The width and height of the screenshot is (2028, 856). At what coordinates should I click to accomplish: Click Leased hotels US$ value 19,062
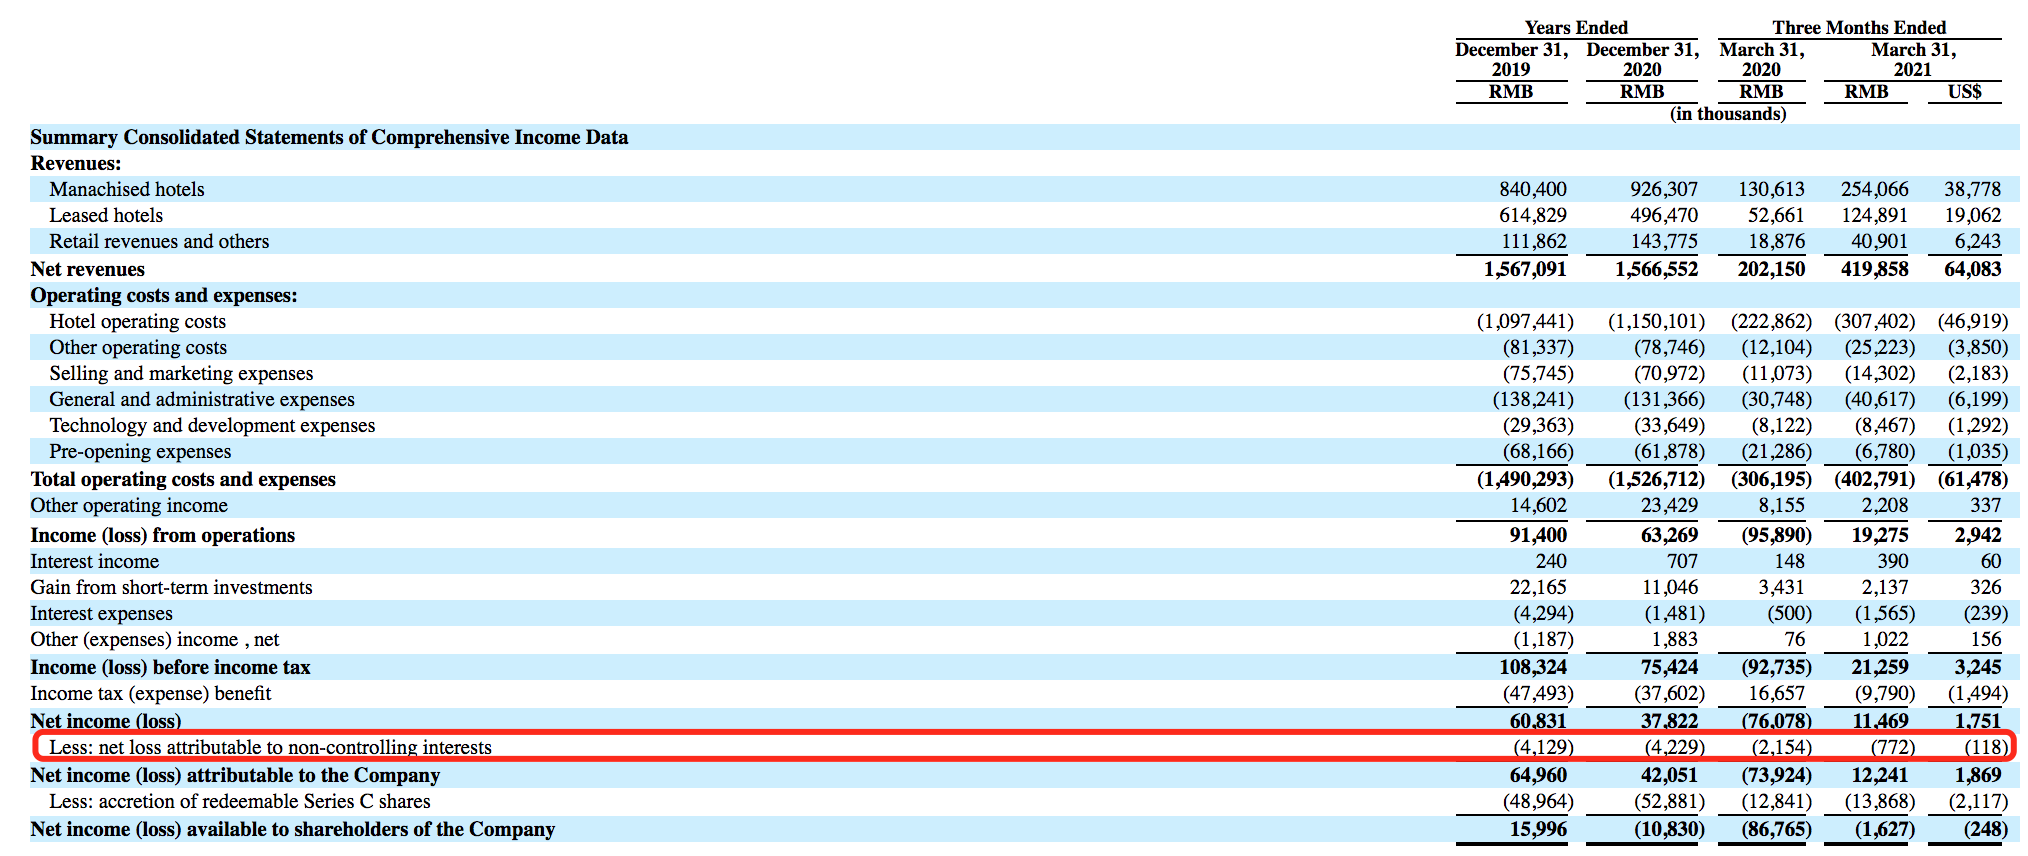pyautogui.click(x=1972, y=215)
